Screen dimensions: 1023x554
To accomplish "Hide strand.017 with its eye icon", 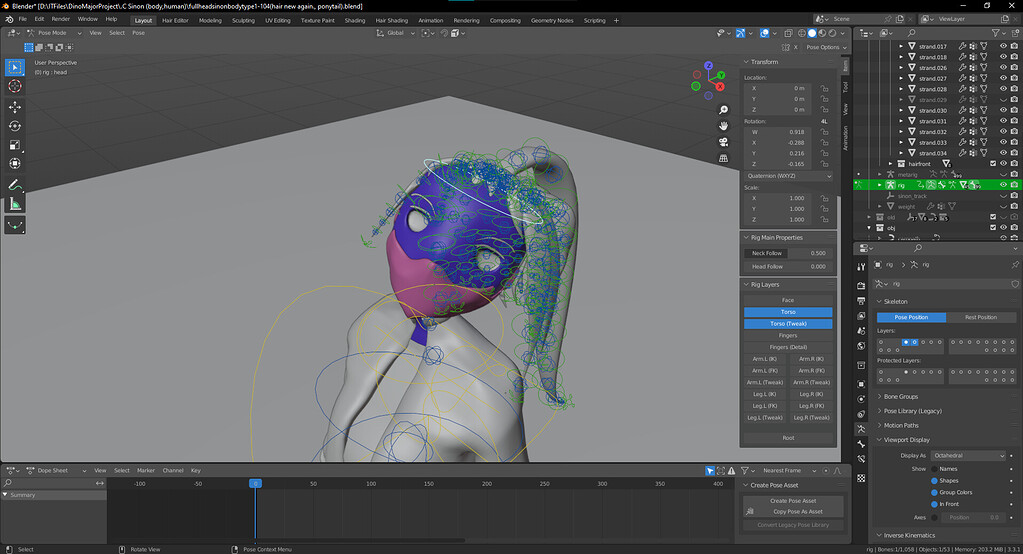I will click(x=1003, y=46).
